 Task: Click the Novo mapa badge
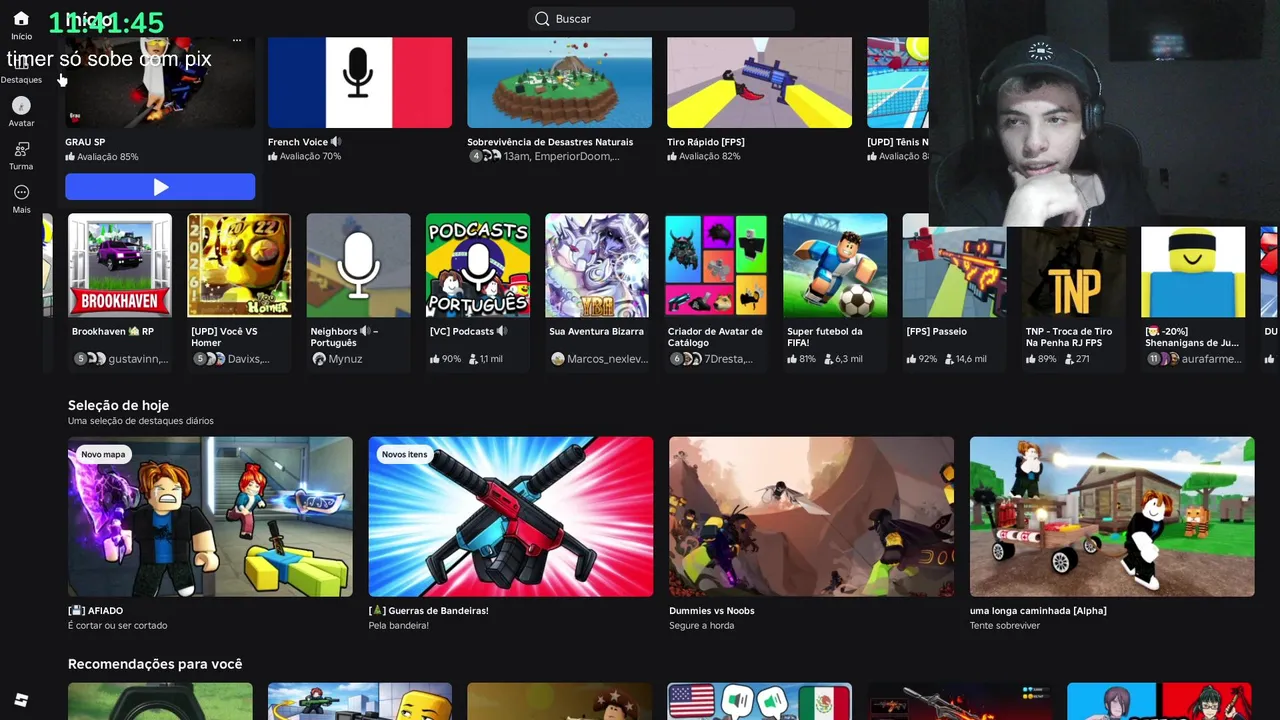tap(103, 454)
